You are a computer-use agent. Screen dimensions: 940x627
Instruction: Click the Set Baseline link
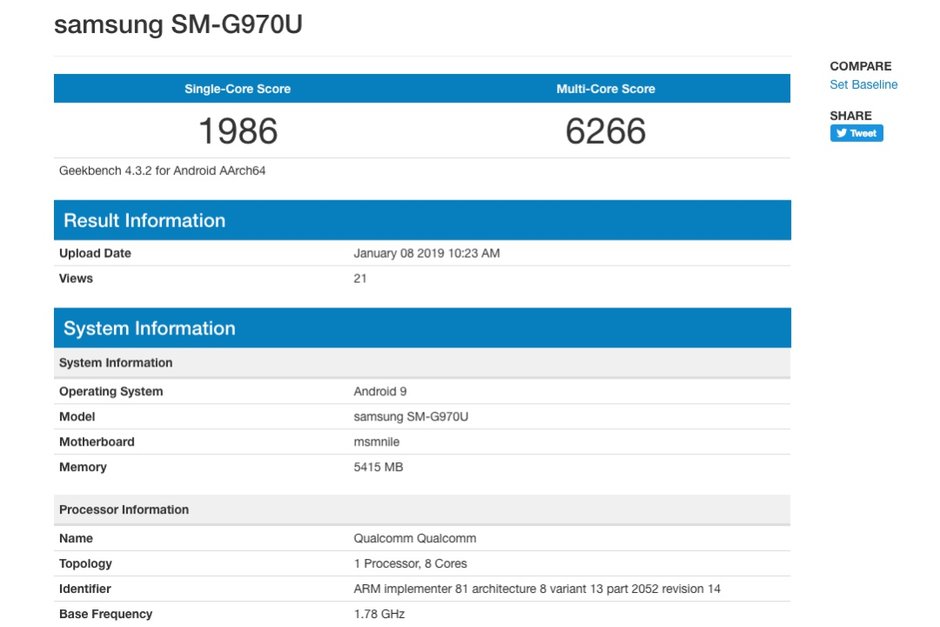pos(863,85)
